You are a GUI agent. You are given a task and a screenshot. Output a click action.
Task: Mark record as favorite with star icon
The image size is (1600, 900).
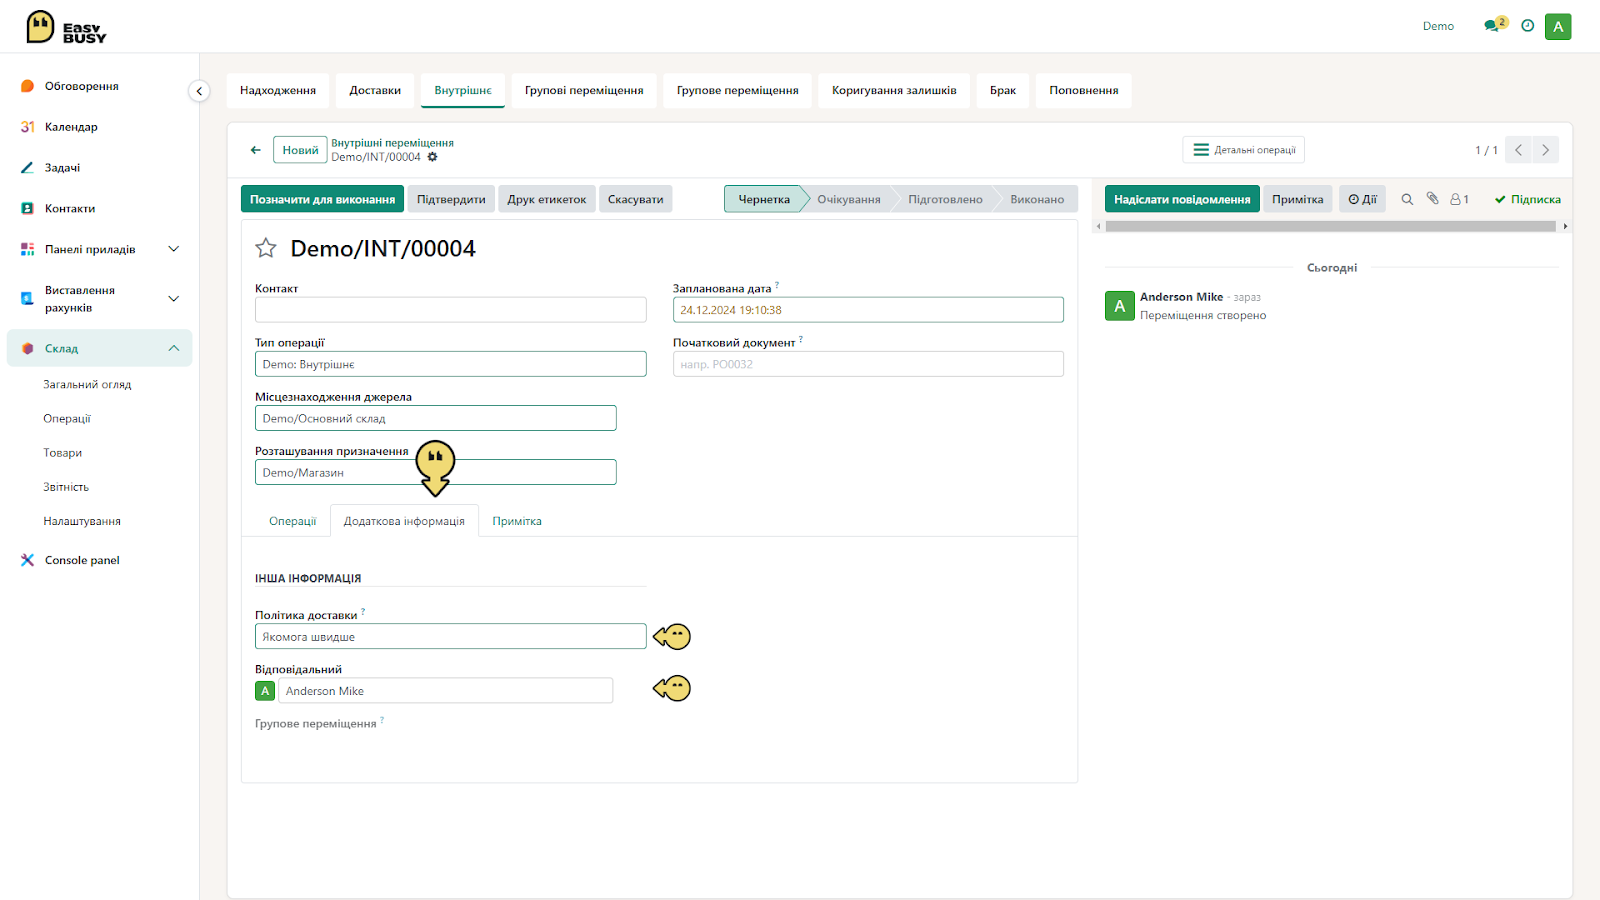tap(266, 248)
